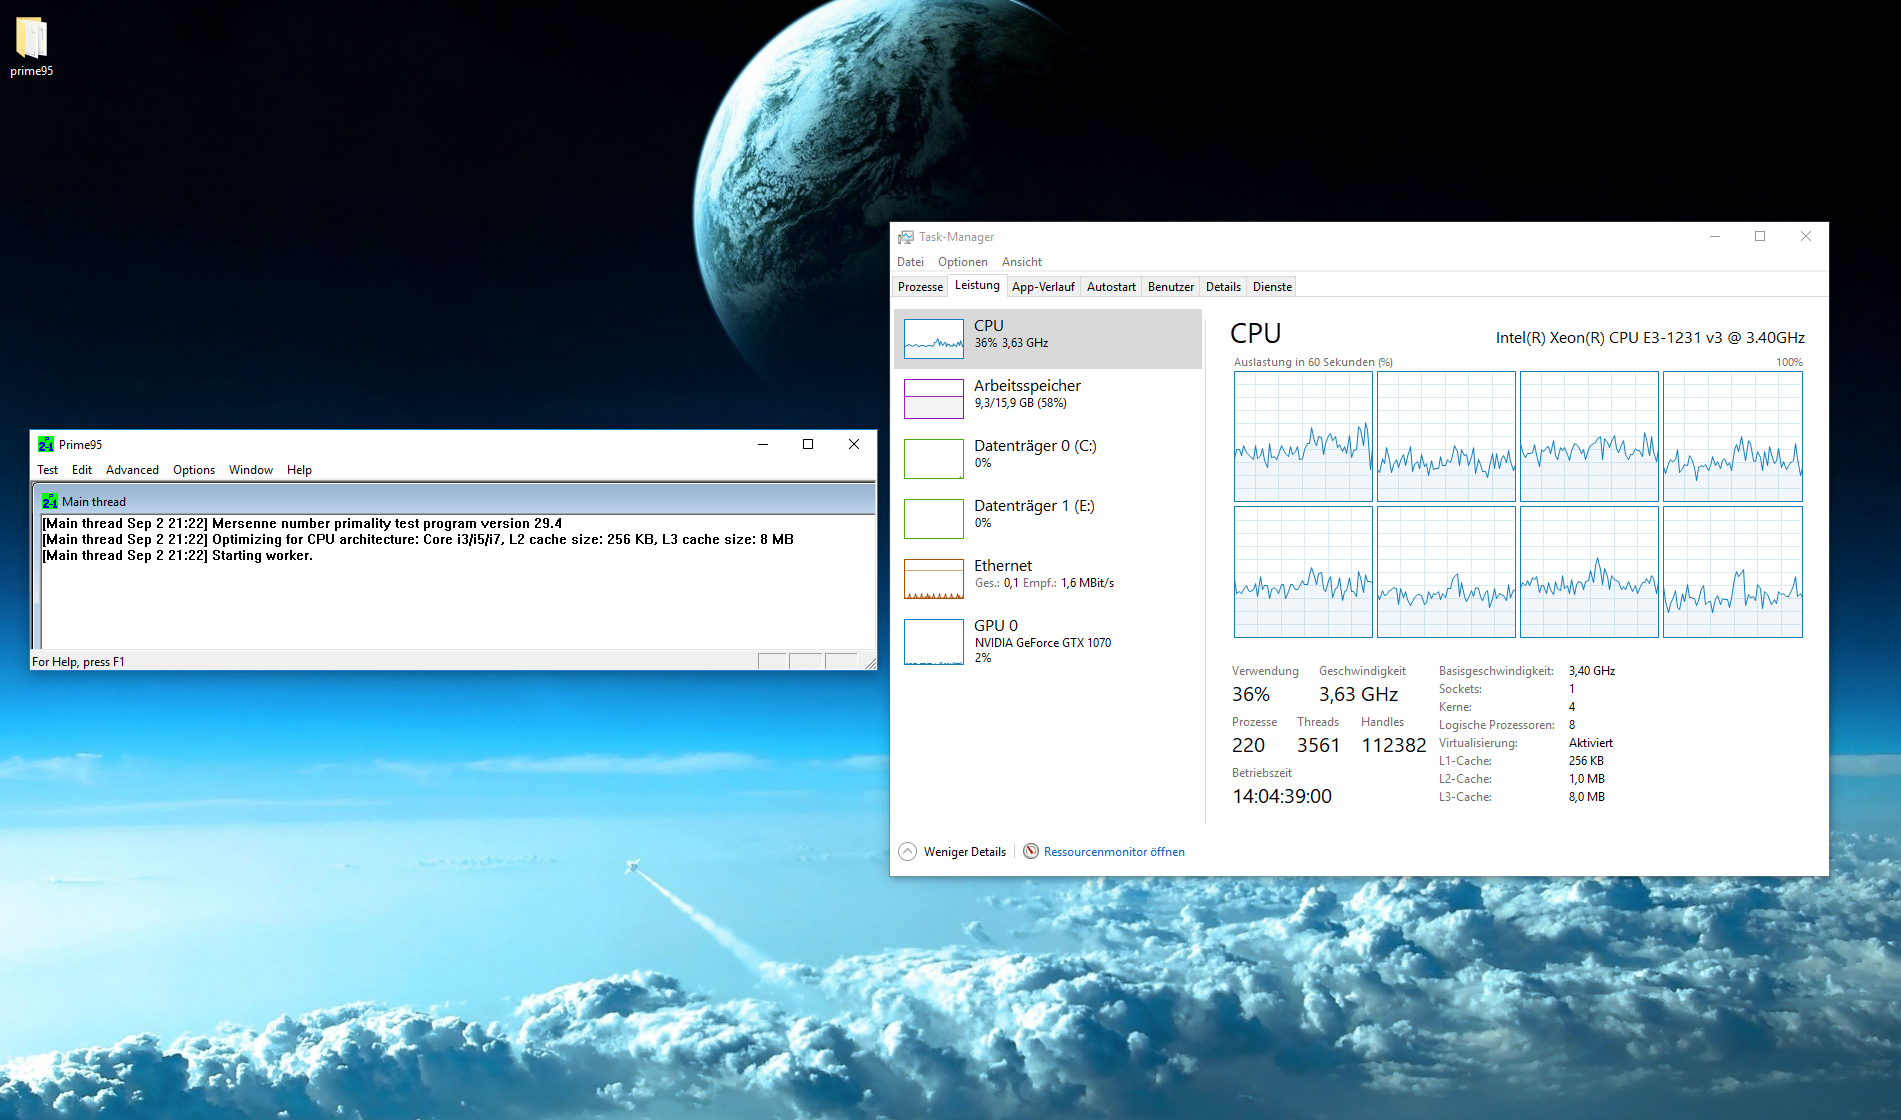Open the Advanced menu in Prime95
The image size is (1901, 1120).
pos(132,470)
